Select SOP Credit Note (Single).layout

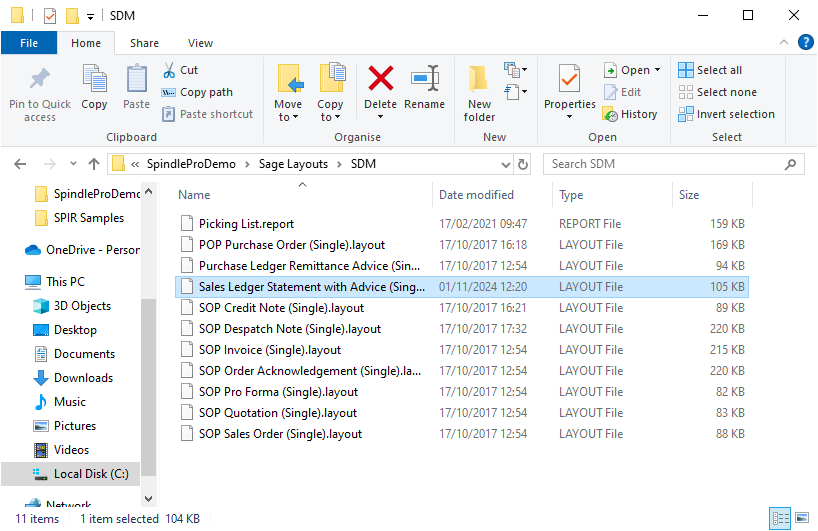[x=462, y=308]
